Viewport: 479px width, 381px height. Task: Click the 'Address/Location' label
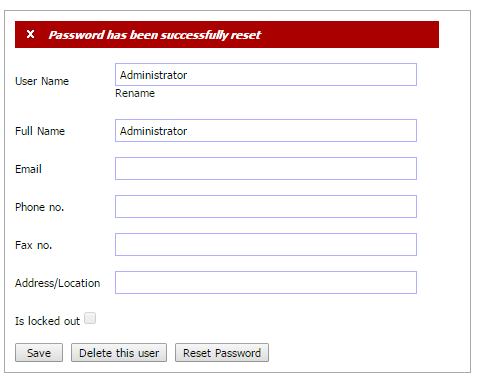pyautogui.click(x=57, y=283)
